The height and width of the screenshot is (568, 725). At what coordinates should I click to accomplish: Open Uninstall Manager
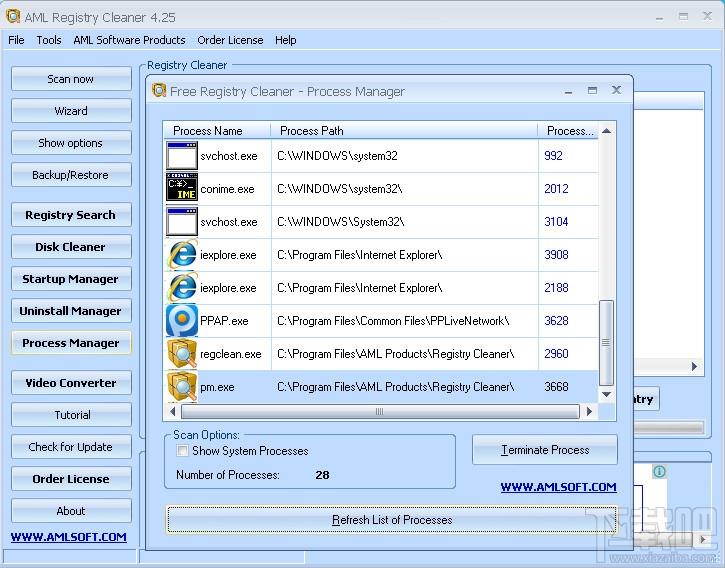coord(71,311)
